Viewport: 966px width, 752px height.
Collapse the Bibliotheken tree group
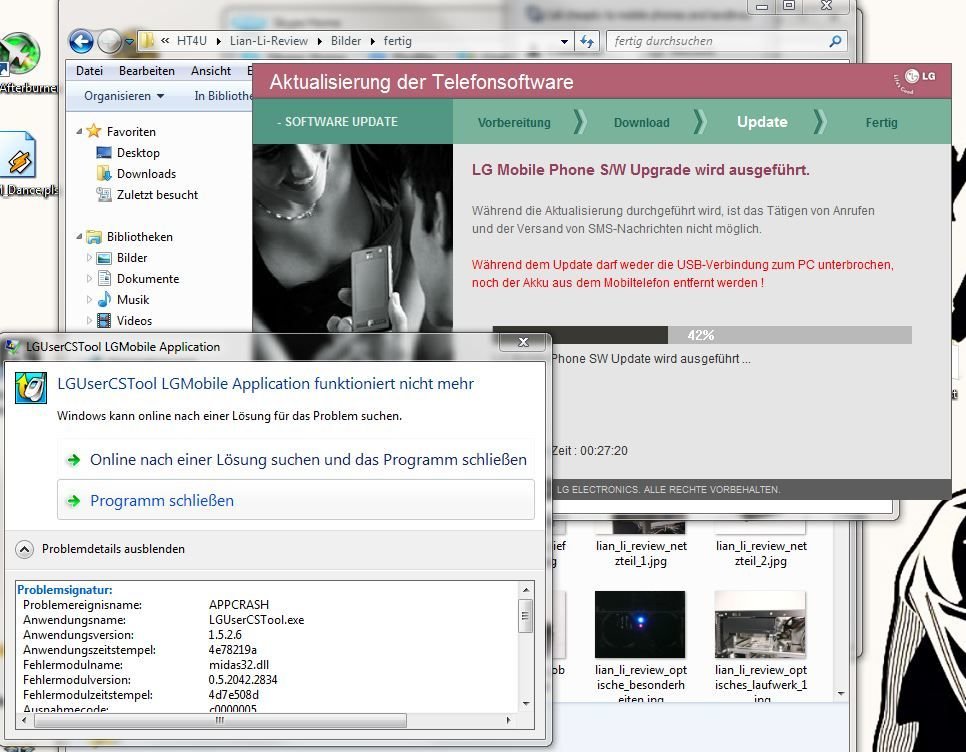point(79,237)
